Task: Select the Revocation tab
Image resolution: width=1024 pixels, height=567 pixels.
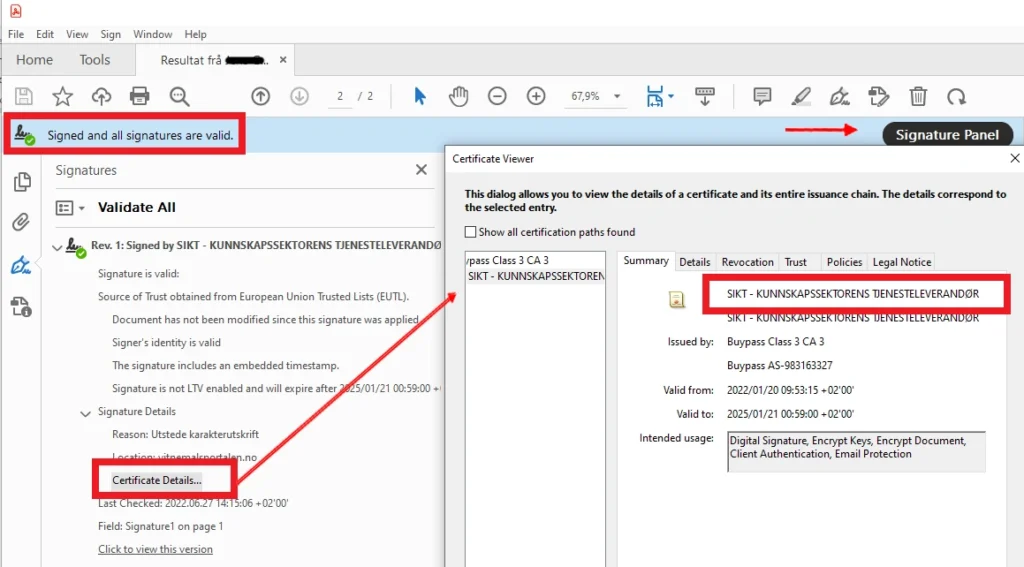Action: click(748, 262)
